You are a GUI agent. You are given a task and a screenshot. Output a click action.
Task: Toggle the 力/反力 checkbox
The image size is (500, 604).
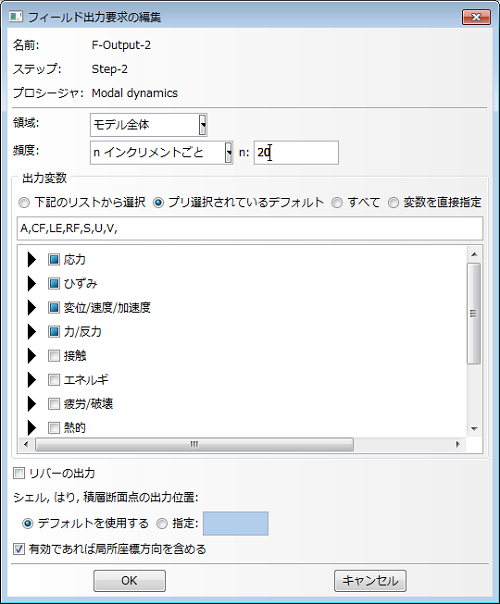pyautogui.click(x=54, y=331)
